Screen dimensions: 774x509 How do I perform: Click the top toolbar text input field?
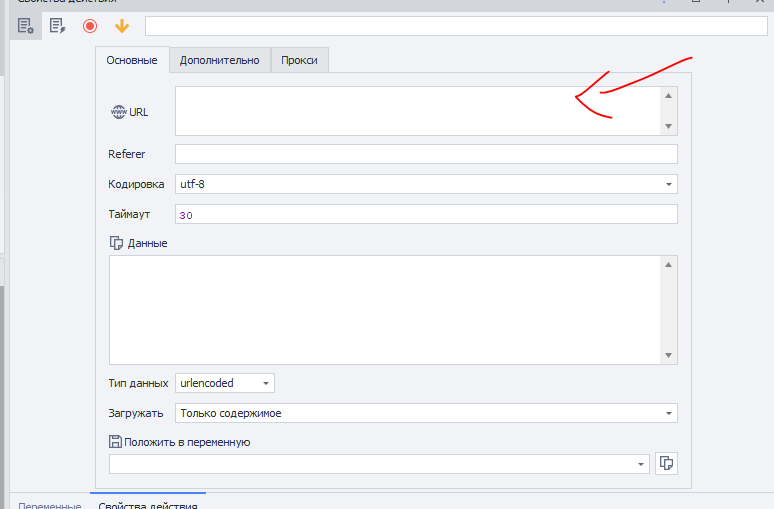click(x=456, y=26)
